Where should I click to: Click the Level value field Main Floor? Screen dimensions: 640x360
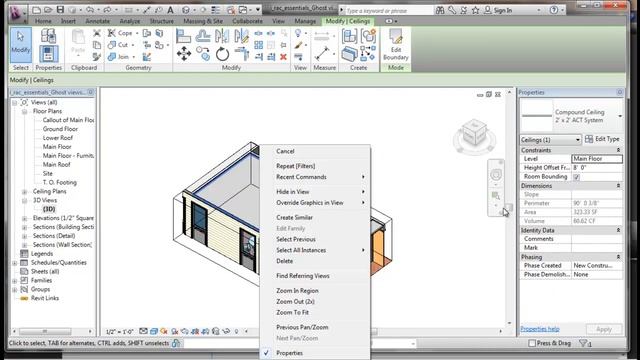pos(597,159)
